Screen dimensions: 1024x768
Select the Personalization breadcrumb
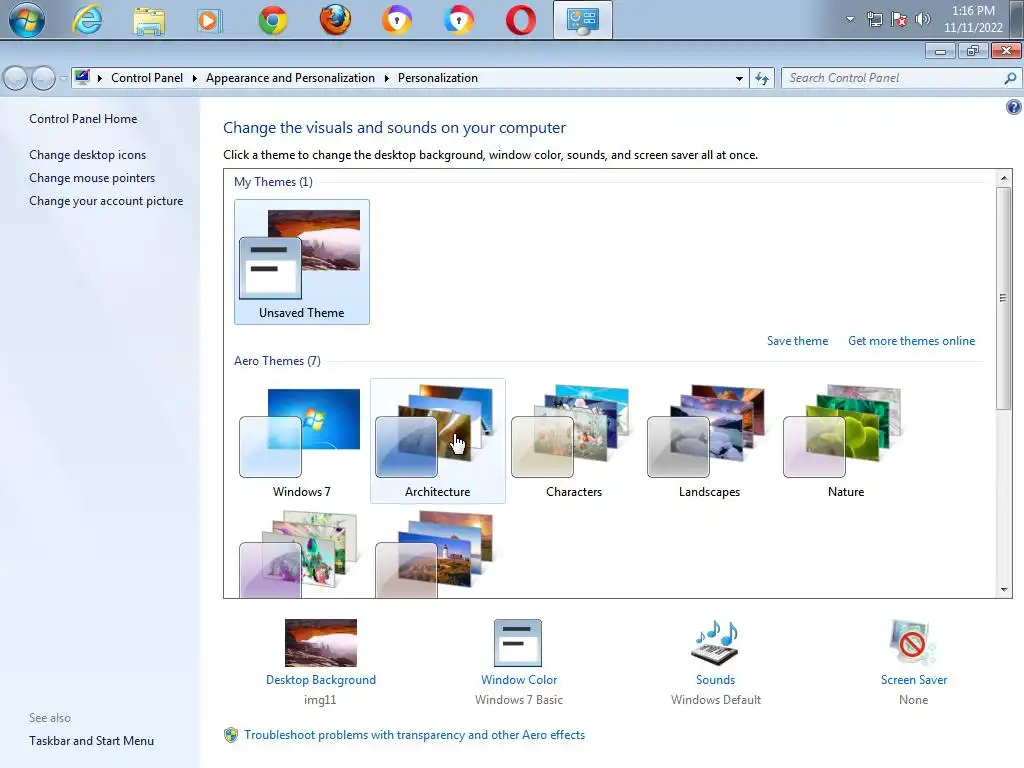click(438, 78)
